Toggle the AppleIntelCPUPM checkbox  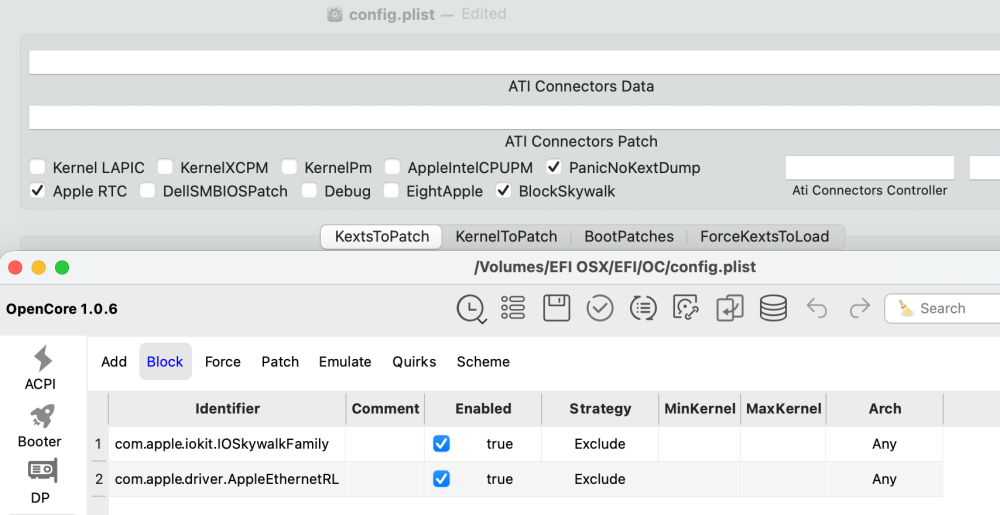392,167
